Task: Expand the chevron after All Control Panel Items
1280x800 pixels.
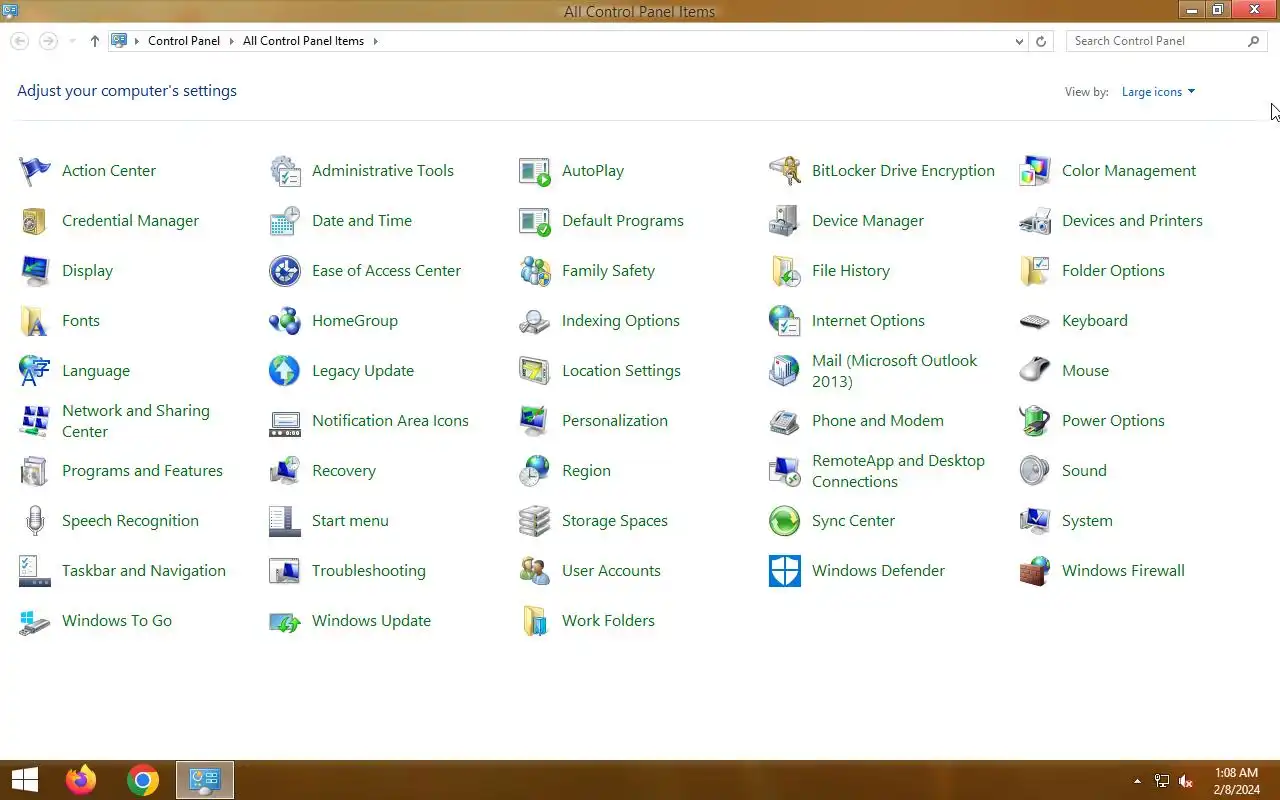Action: tap(376, 41)
